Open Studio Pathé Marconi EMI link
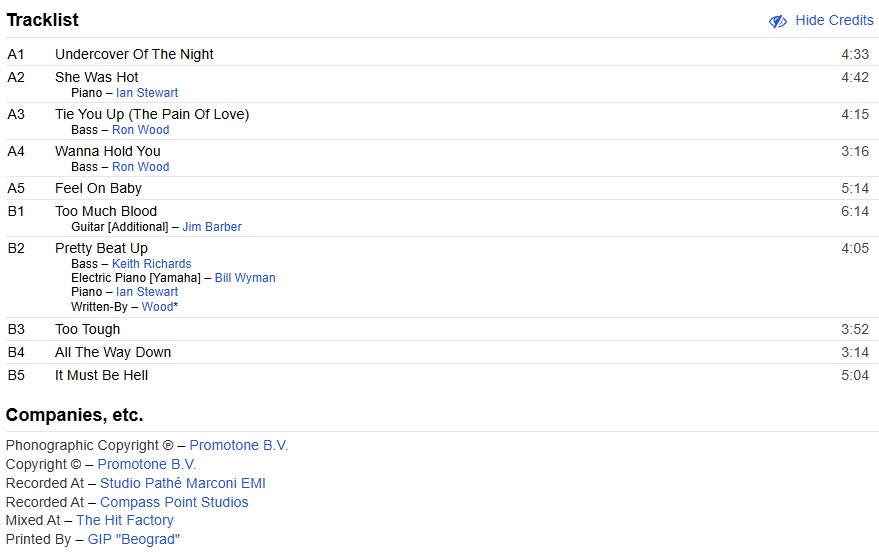The width and height of the screenshot is (879, 553). point(183,484)
